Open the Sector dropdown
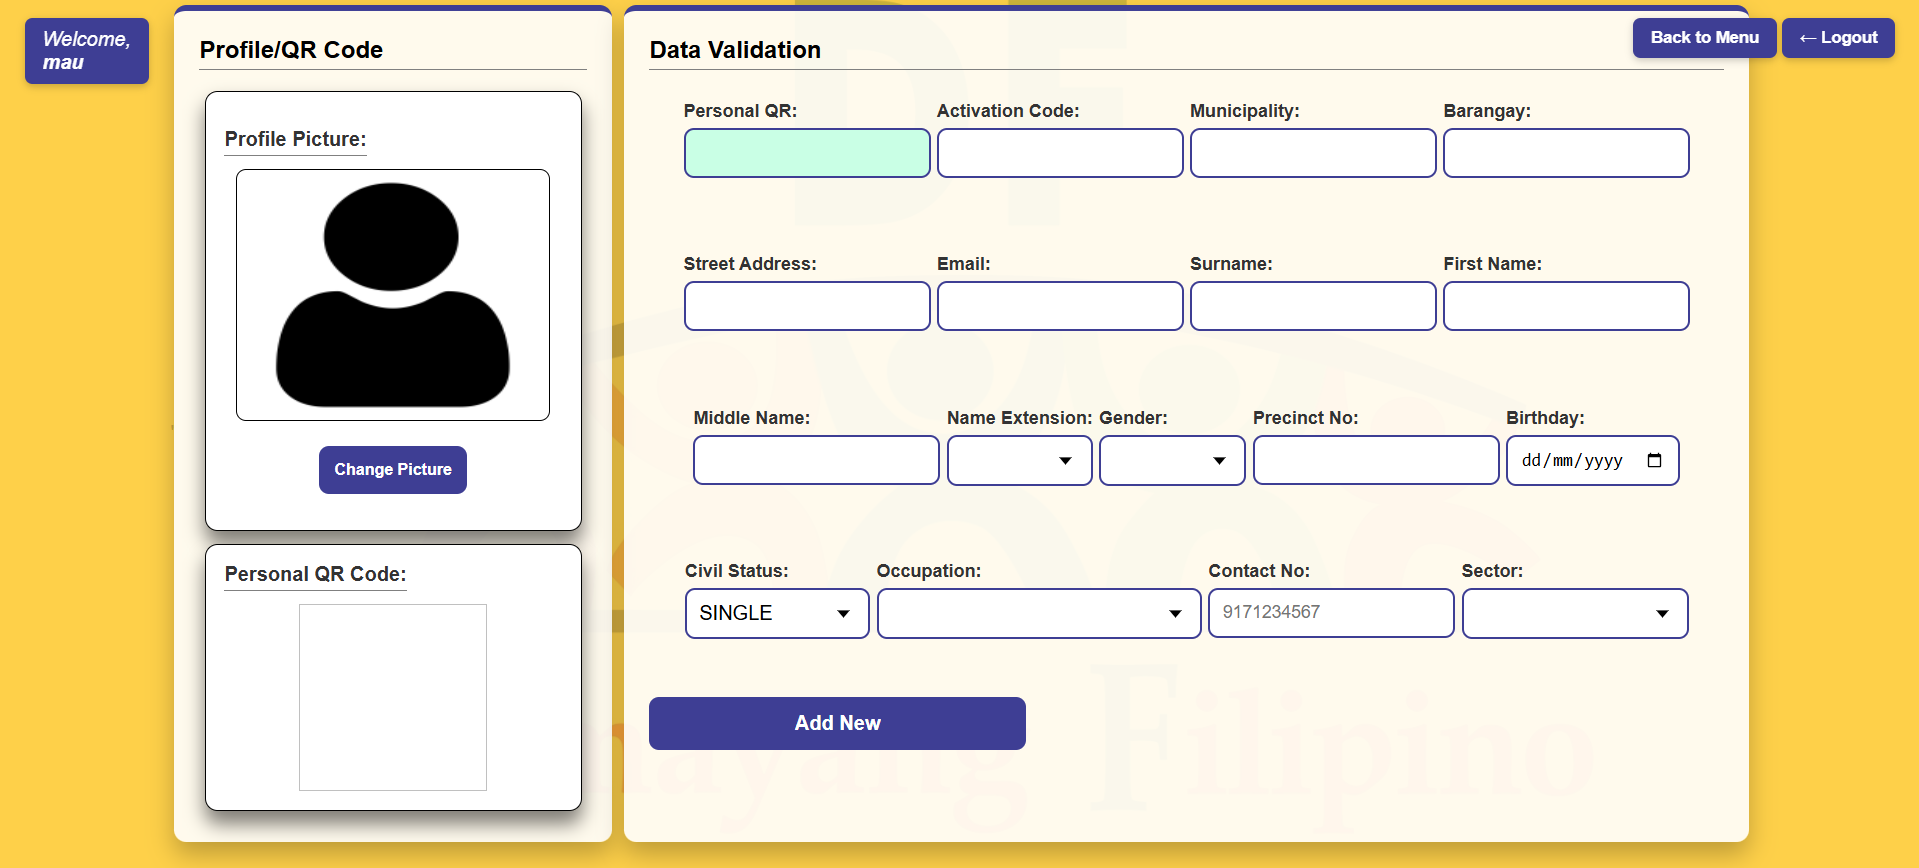 (x=1574, y=614)
